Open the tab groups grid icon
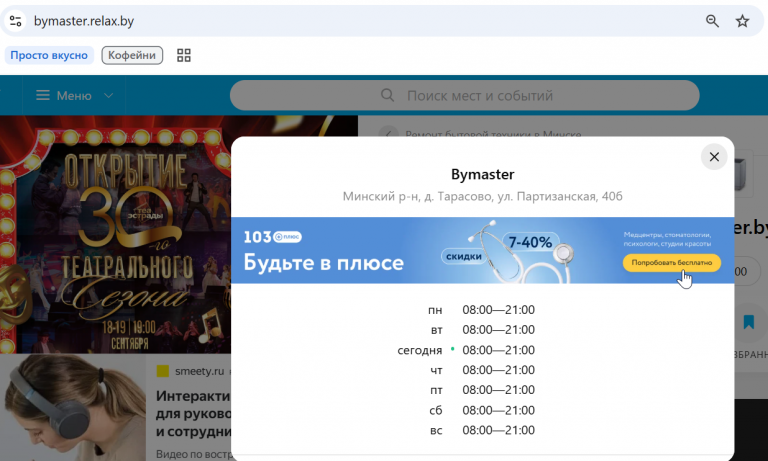This screenshot has width=768, height=461. tap(184, 55)
